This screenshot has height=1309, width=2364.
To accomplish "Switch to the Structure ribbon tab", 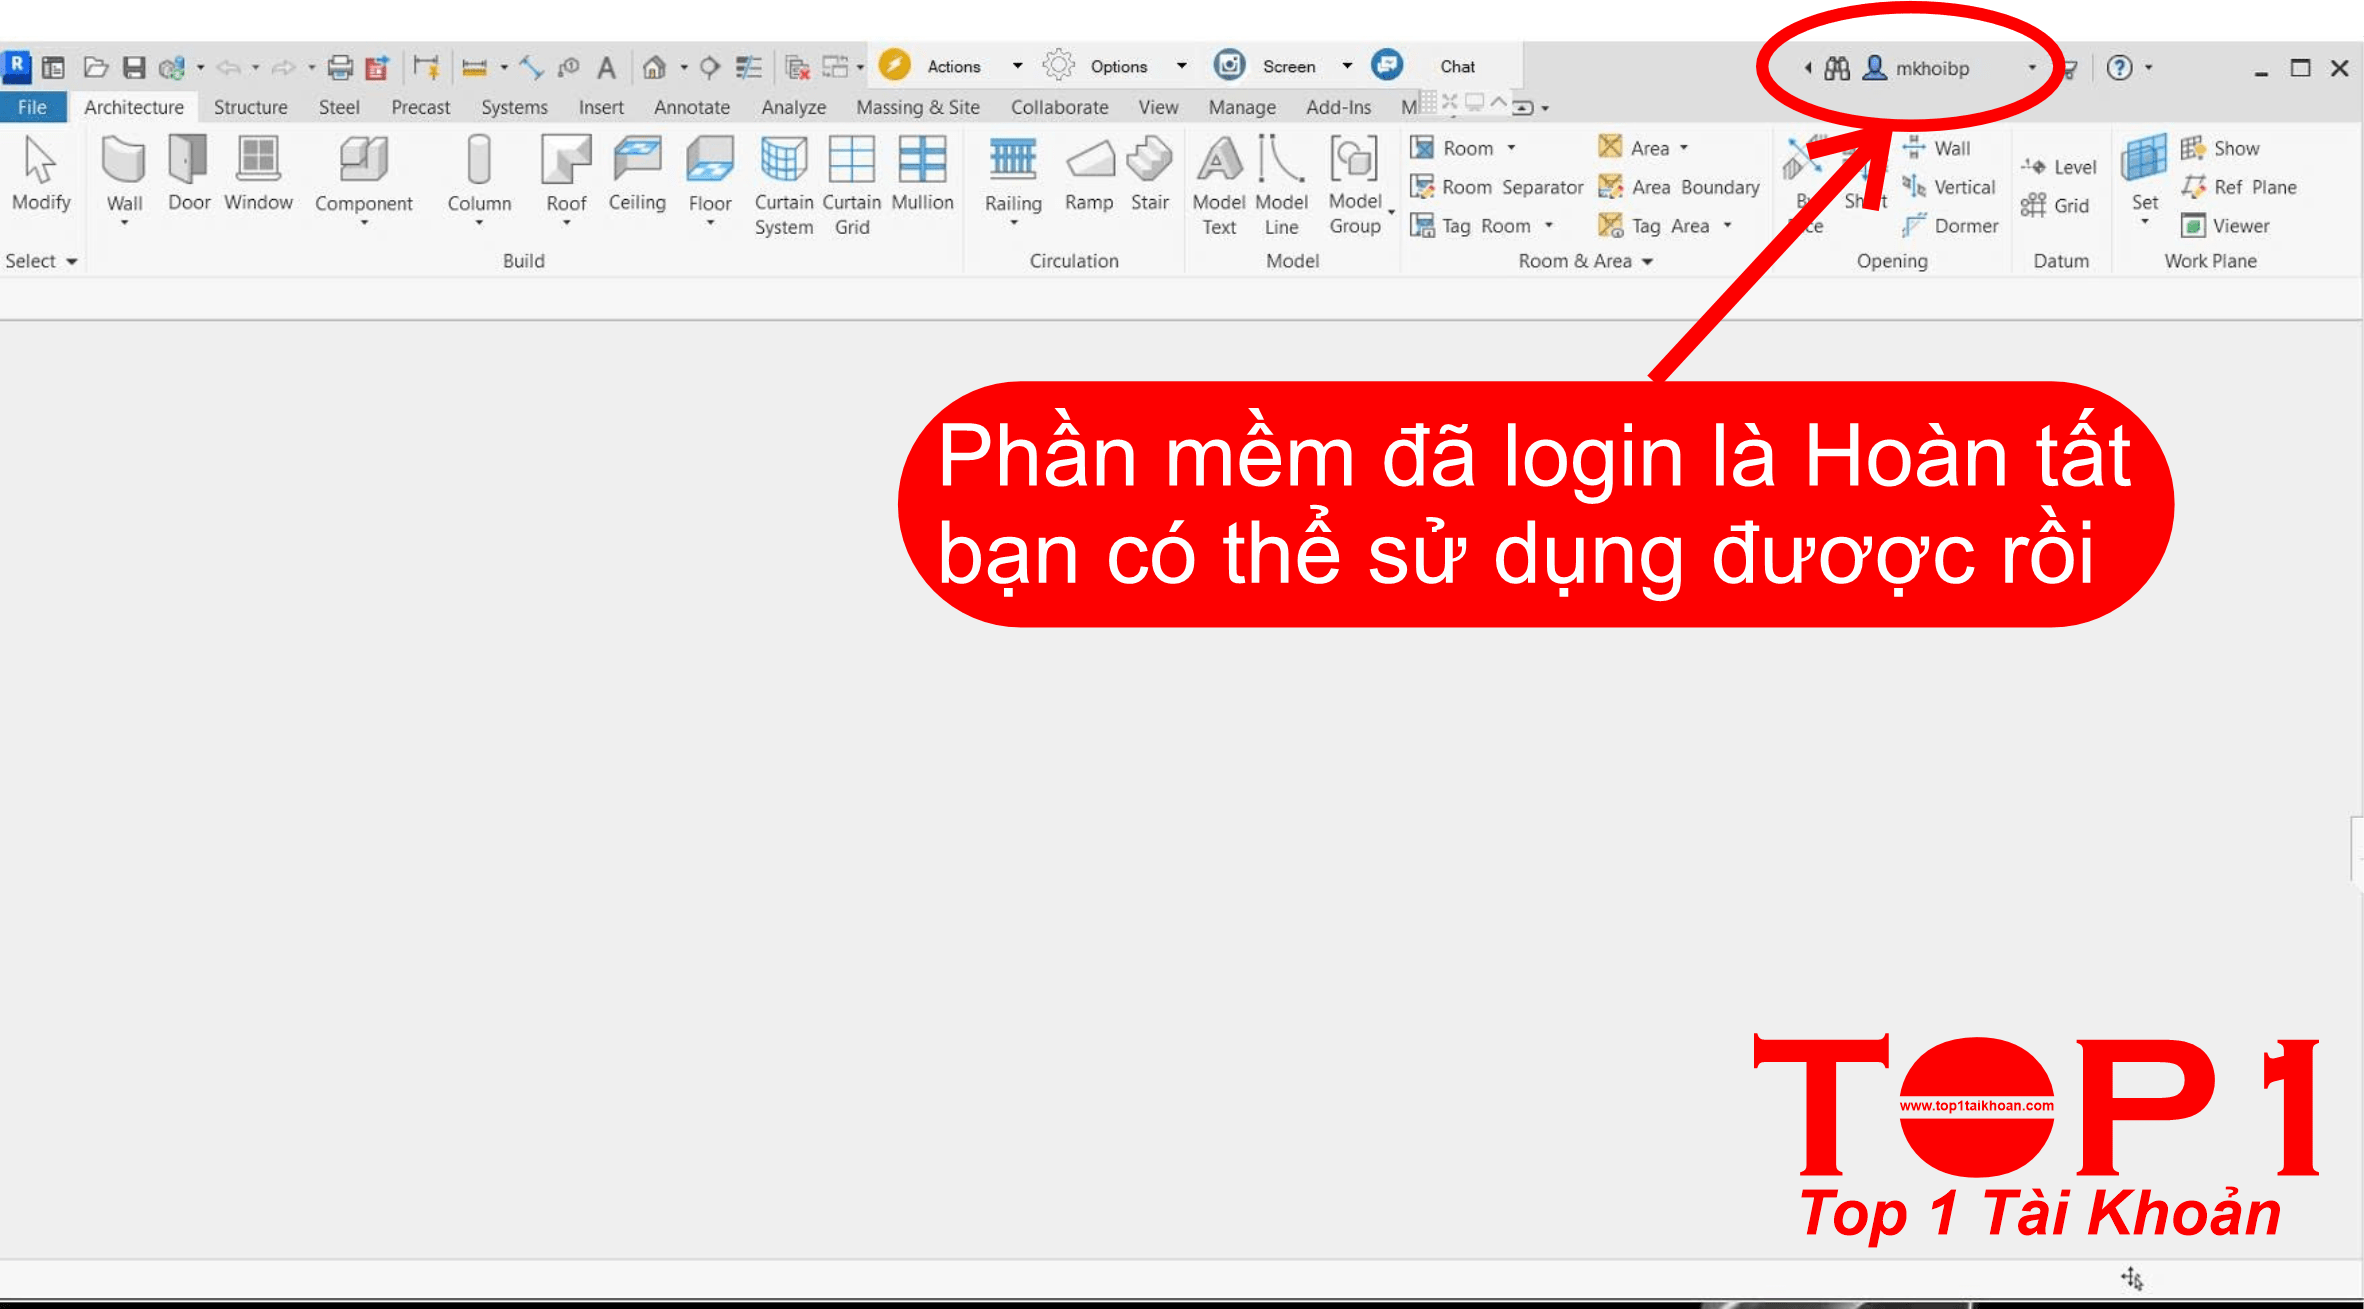I will click(250, 107).
